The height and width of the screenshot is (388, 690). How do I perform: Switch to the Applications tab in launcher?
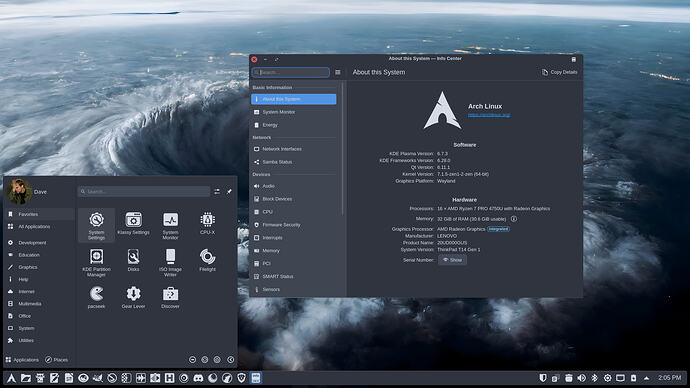click(x=22, y=359)
